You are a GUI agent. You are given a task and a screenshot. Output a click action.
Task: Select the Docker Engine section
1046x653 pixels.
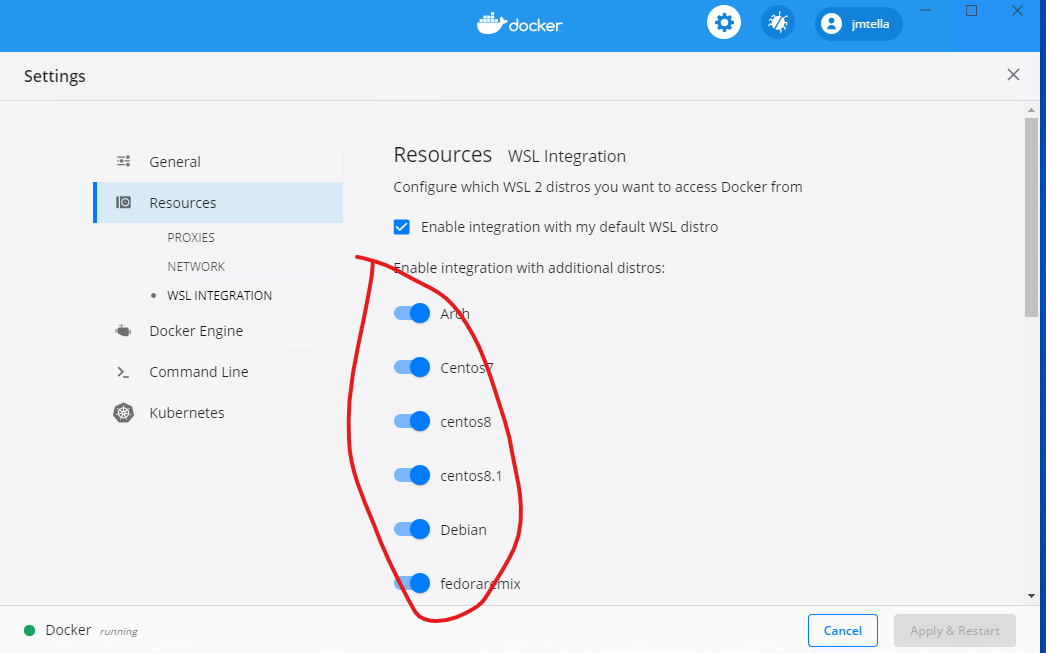pos(196,331)
